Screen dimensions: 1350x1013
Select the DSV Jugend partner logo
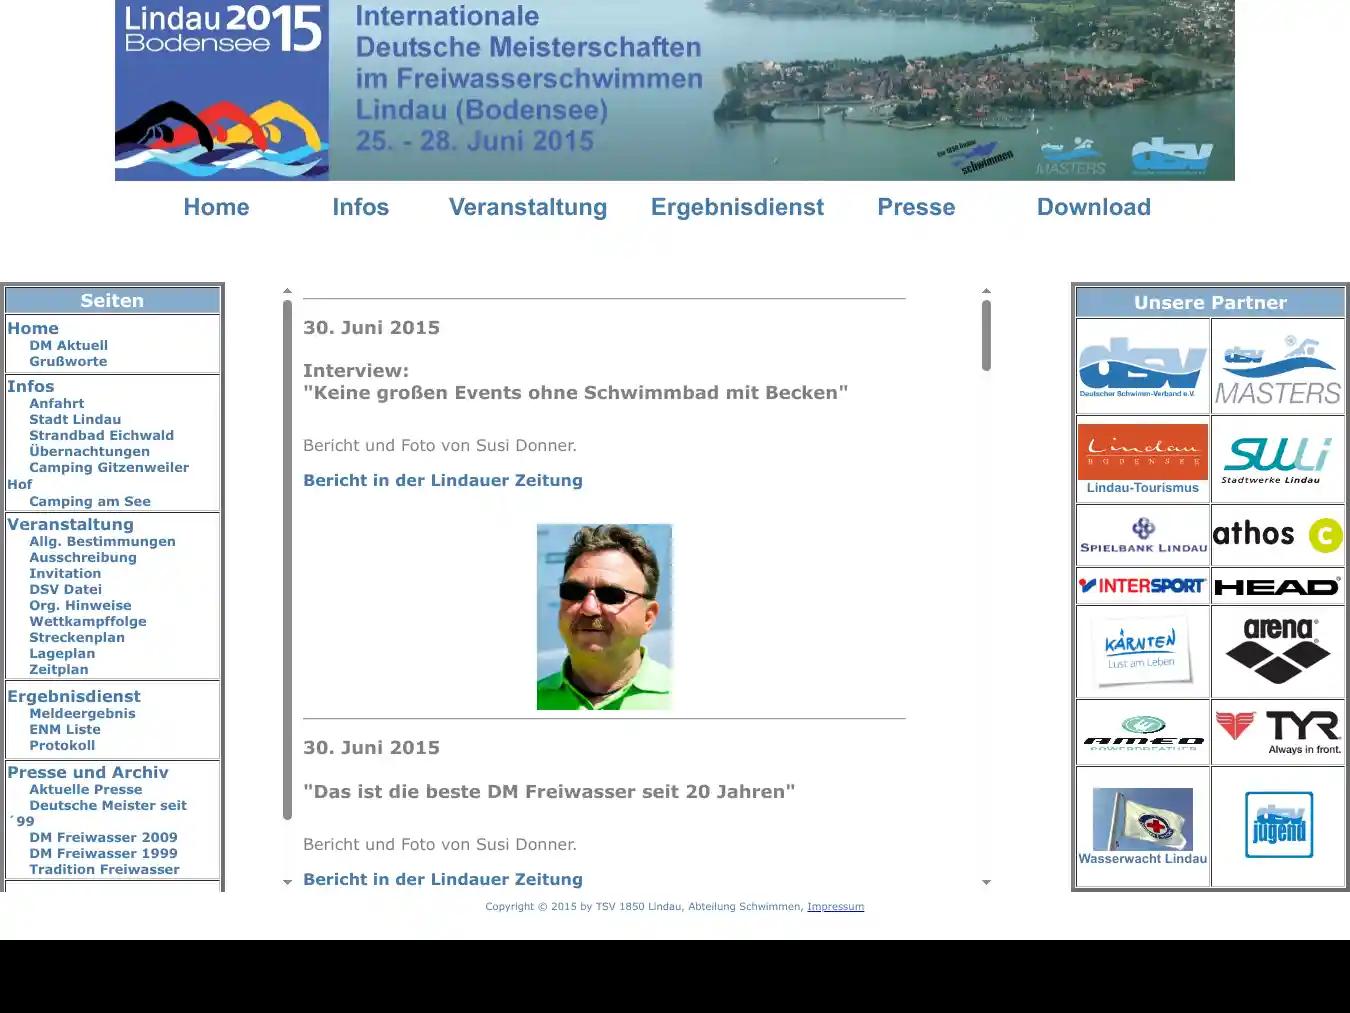pos(1278,825)
